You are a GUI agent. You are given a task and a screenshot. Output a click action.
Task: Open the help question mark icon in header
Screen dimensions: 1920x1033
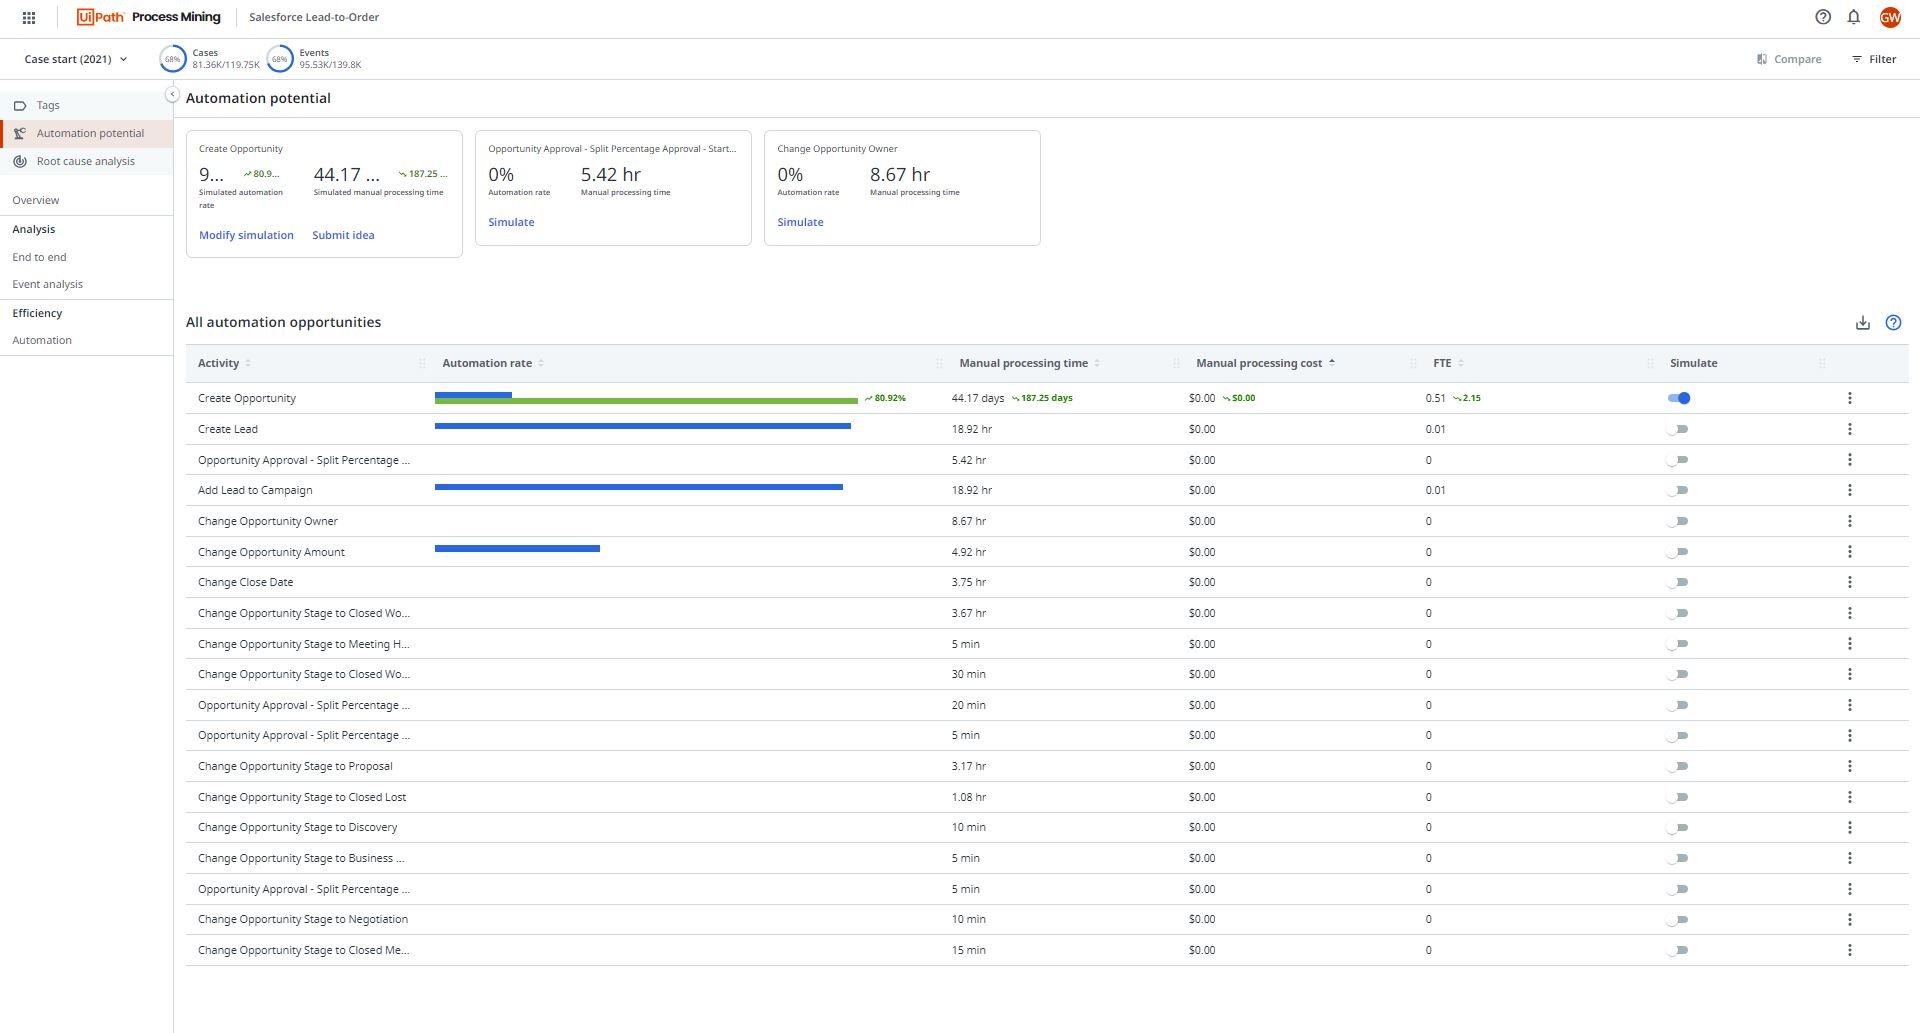pos(1823,17)
